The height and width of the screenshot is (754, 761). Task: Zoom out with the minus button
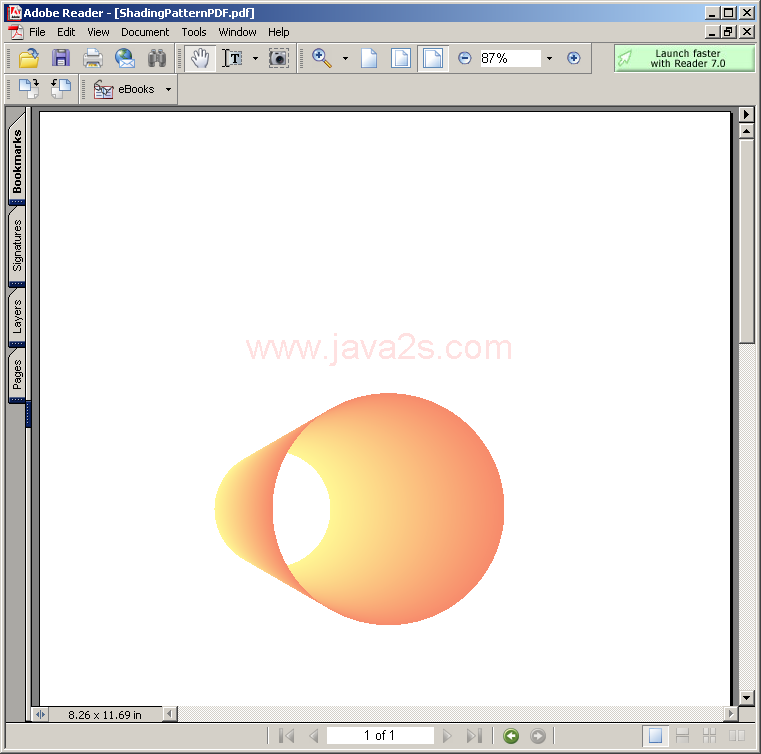pos(464,58)
